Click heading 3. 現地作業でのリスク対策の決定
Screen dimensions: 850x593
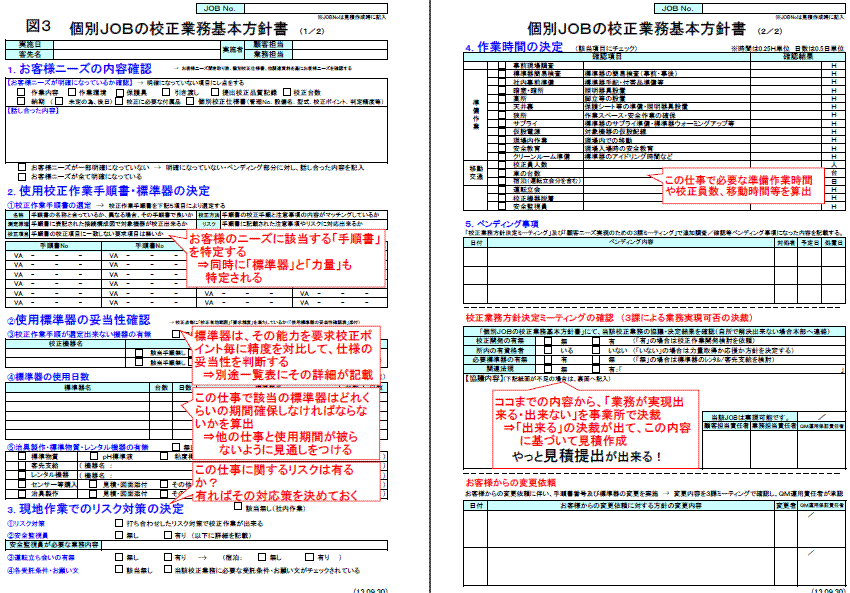click(x=95, y=509)
